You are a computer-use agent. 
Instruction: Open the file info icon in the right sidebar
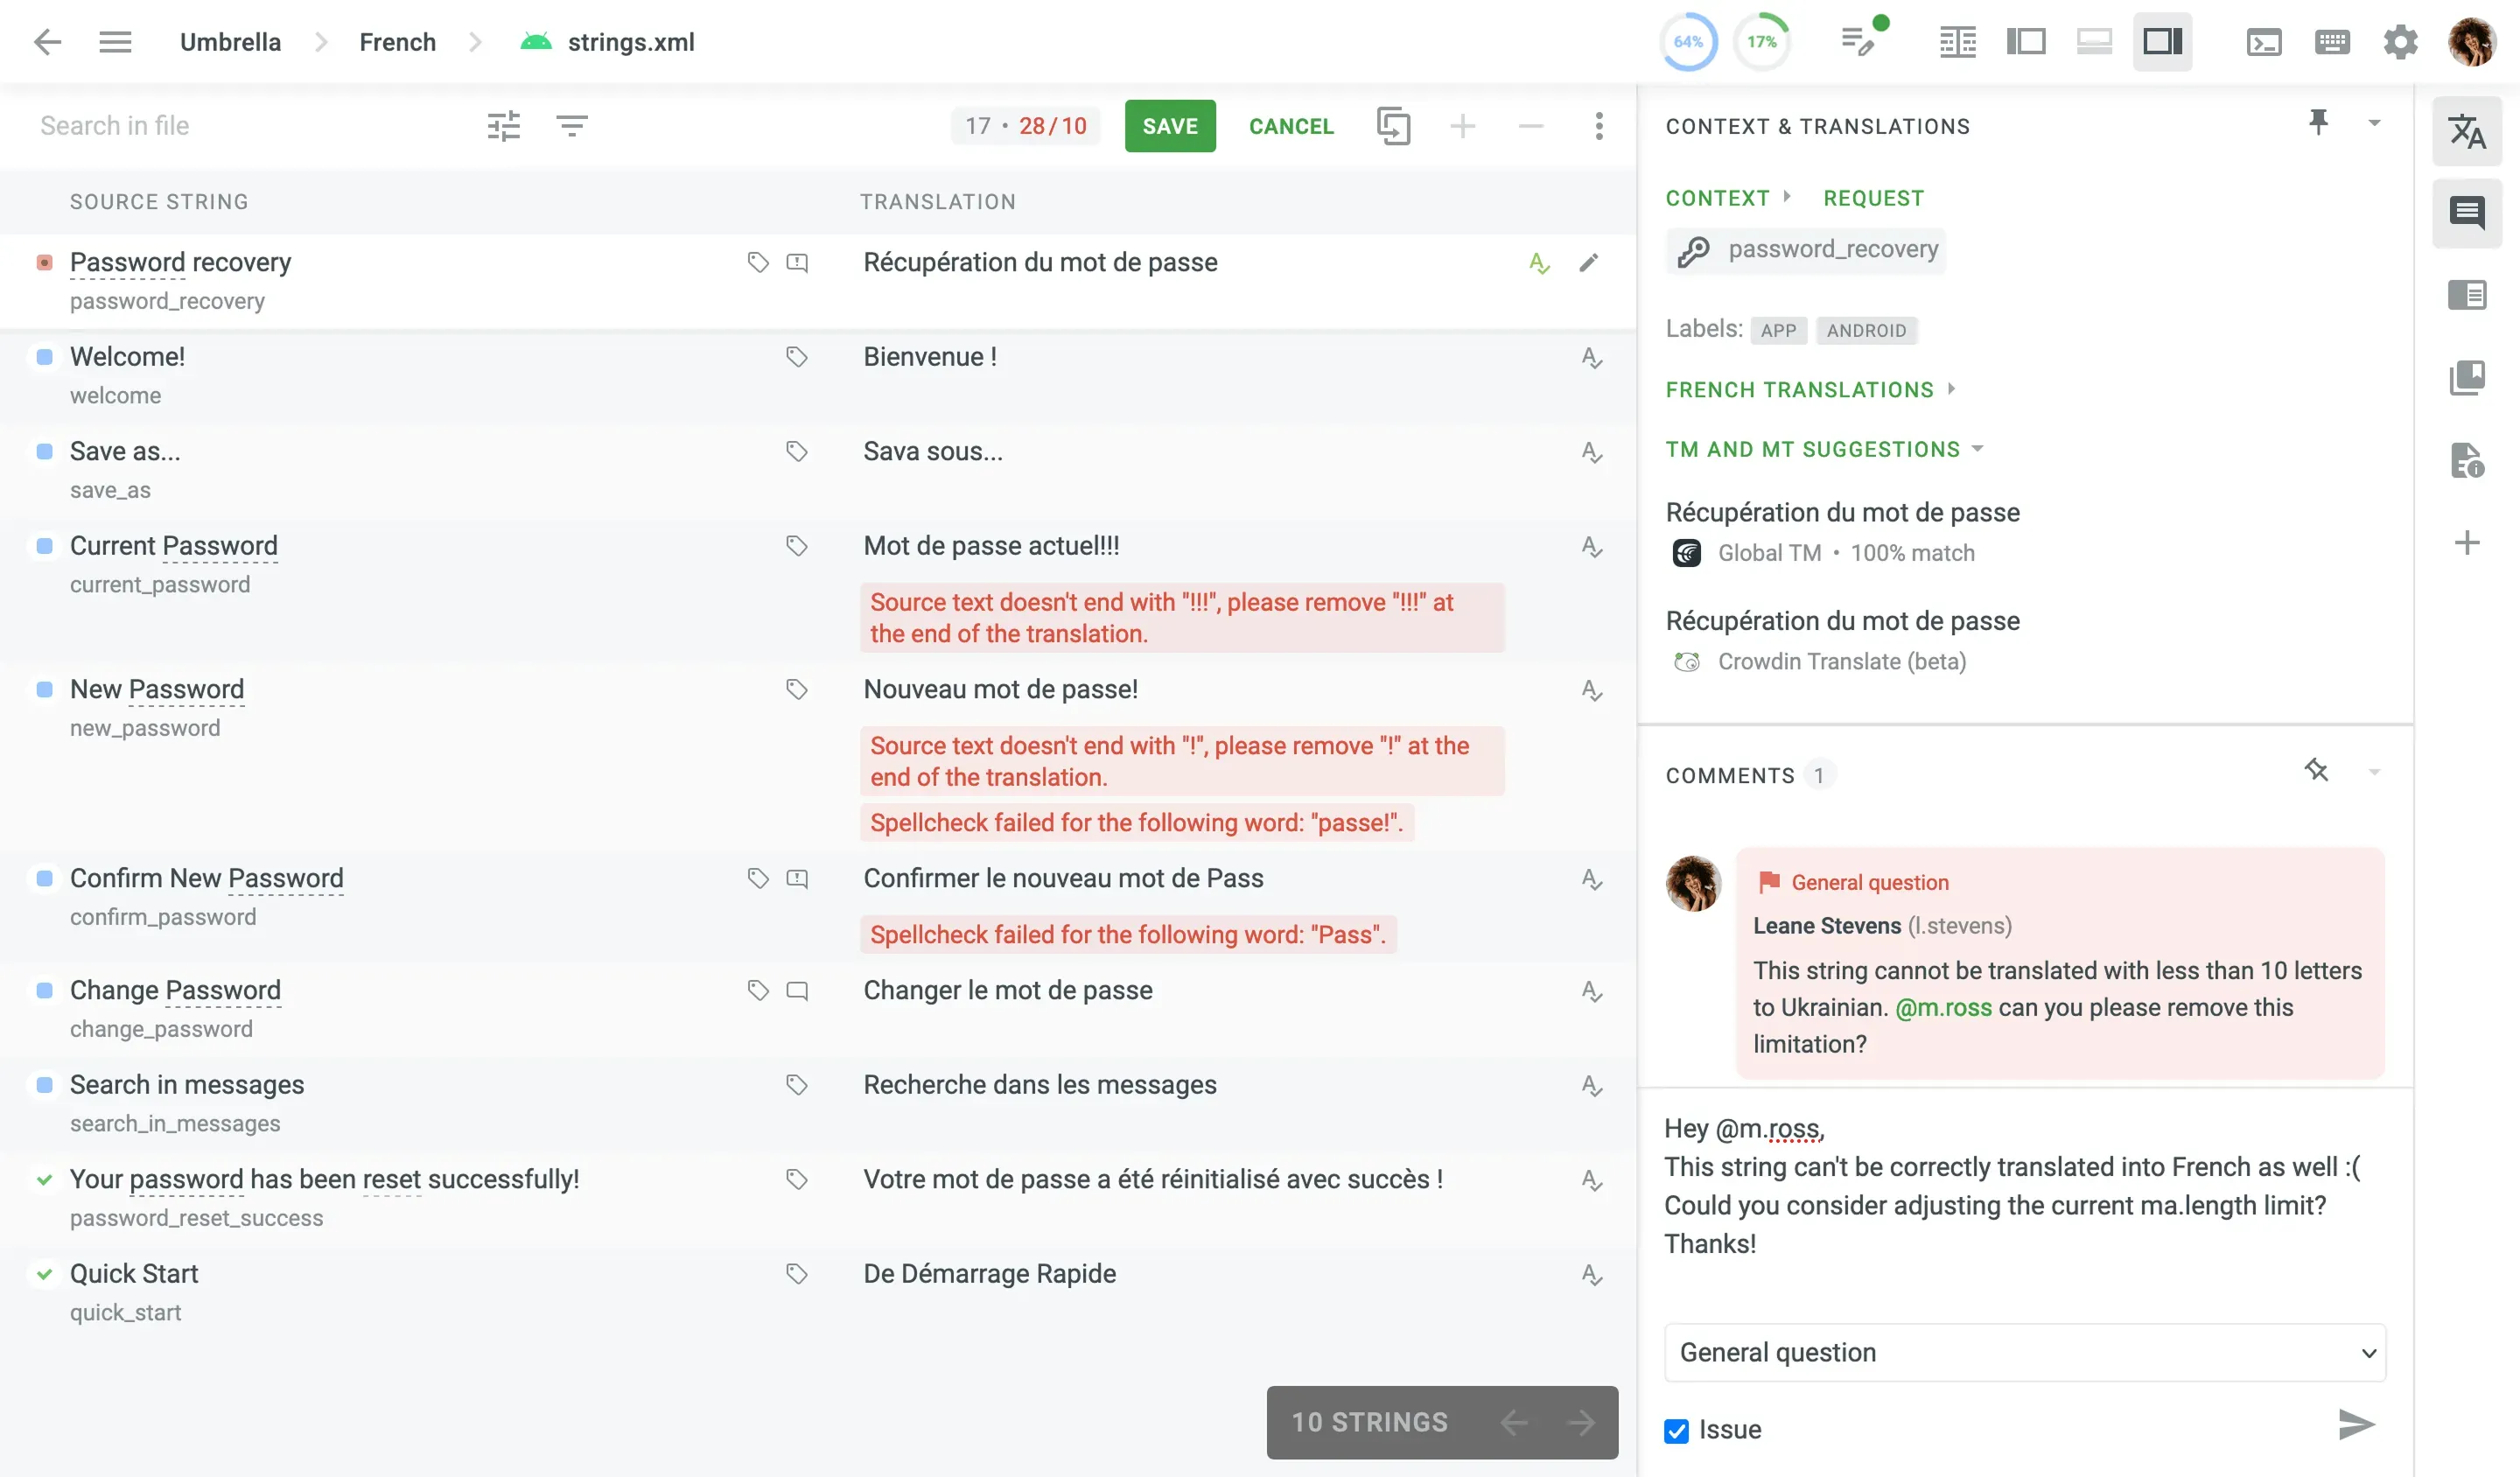2467,462
